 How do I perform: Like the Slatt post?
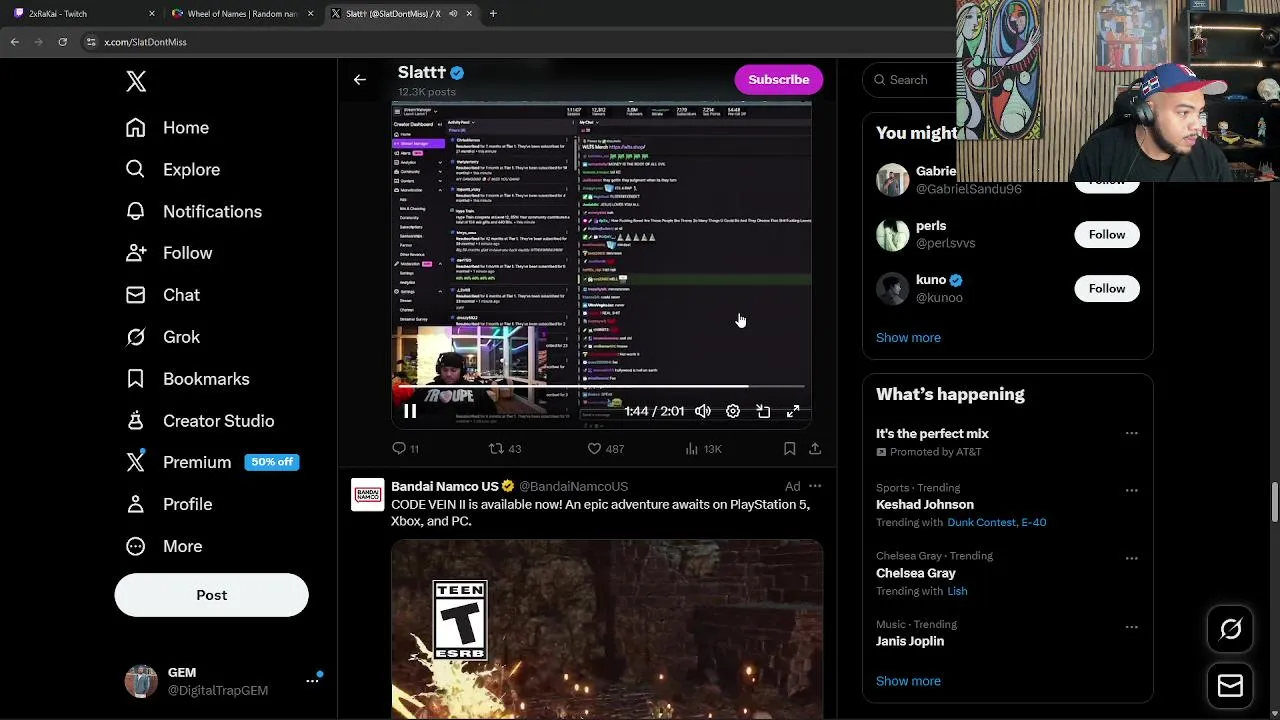coord(605,449)
